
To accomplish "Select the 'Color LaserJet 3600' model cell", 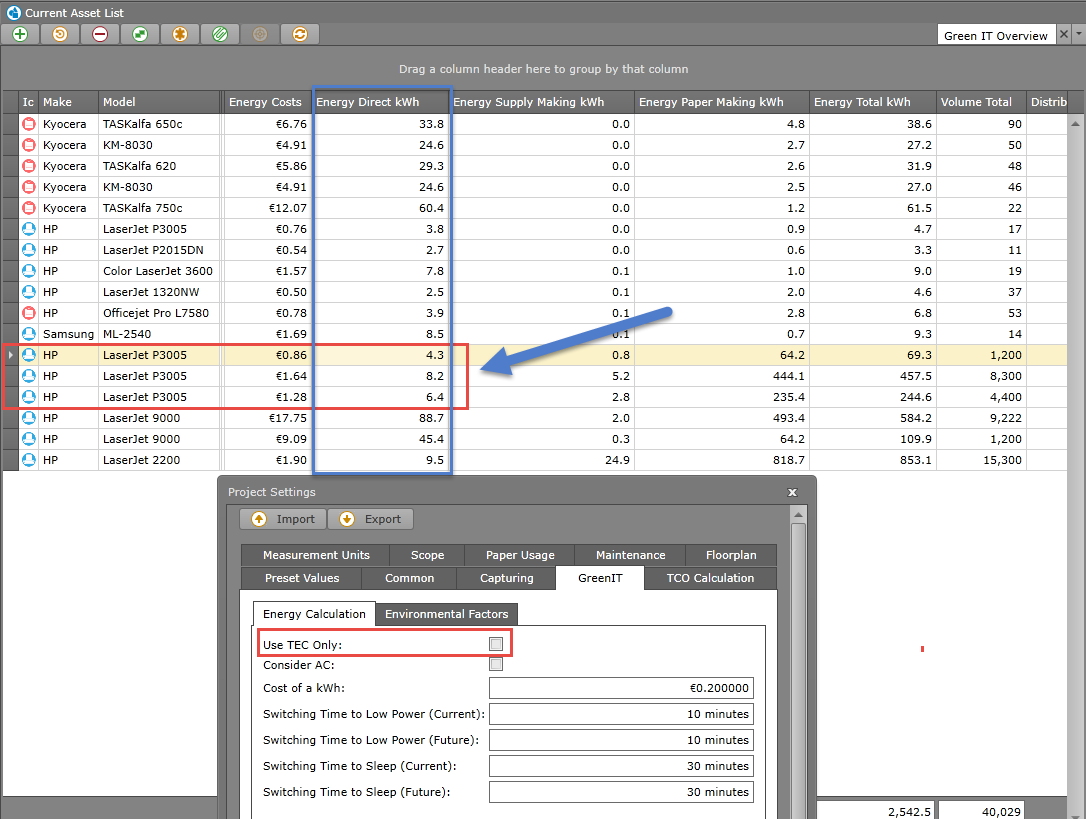I will pyautogui.click(x=159, y=271).
